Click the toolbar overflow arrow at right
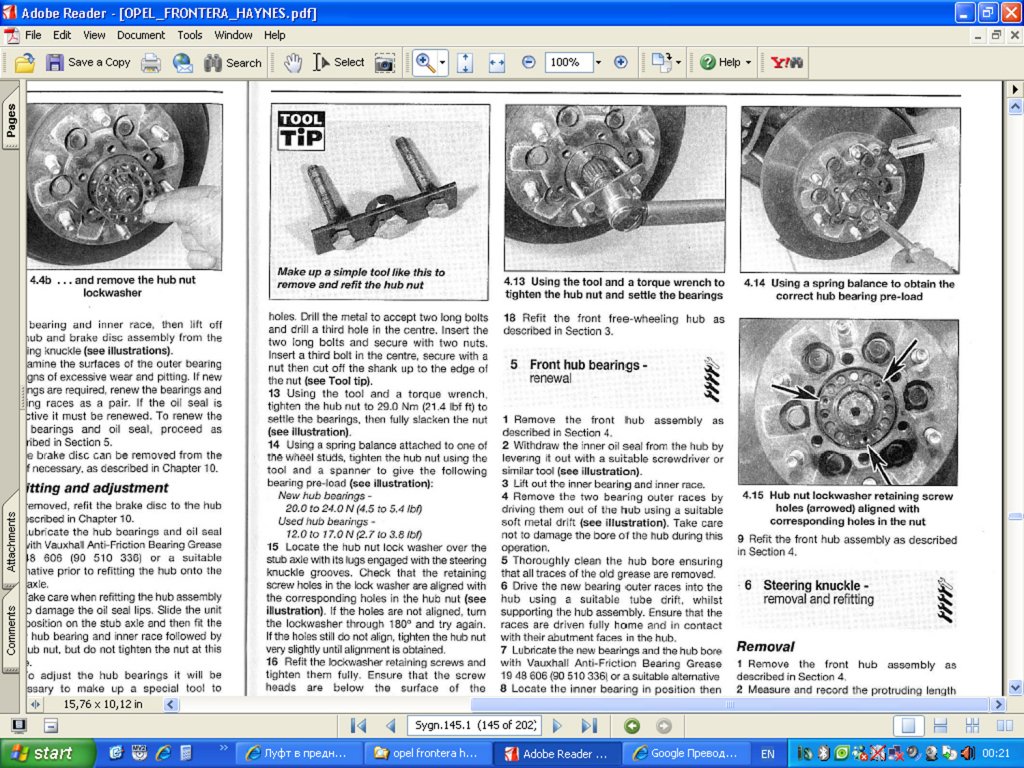 point(1015,89)
